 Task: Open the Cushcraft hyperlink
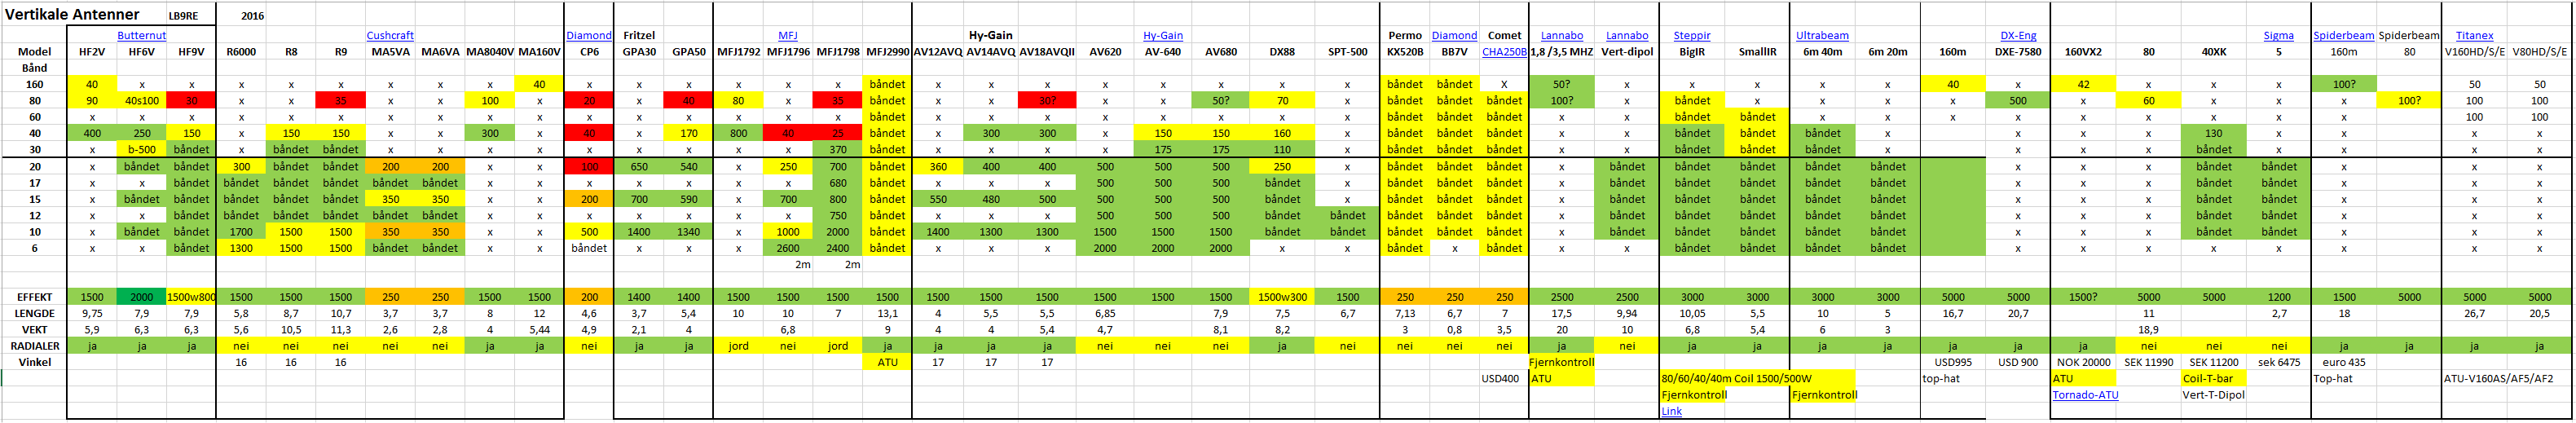tap(390, 35)
